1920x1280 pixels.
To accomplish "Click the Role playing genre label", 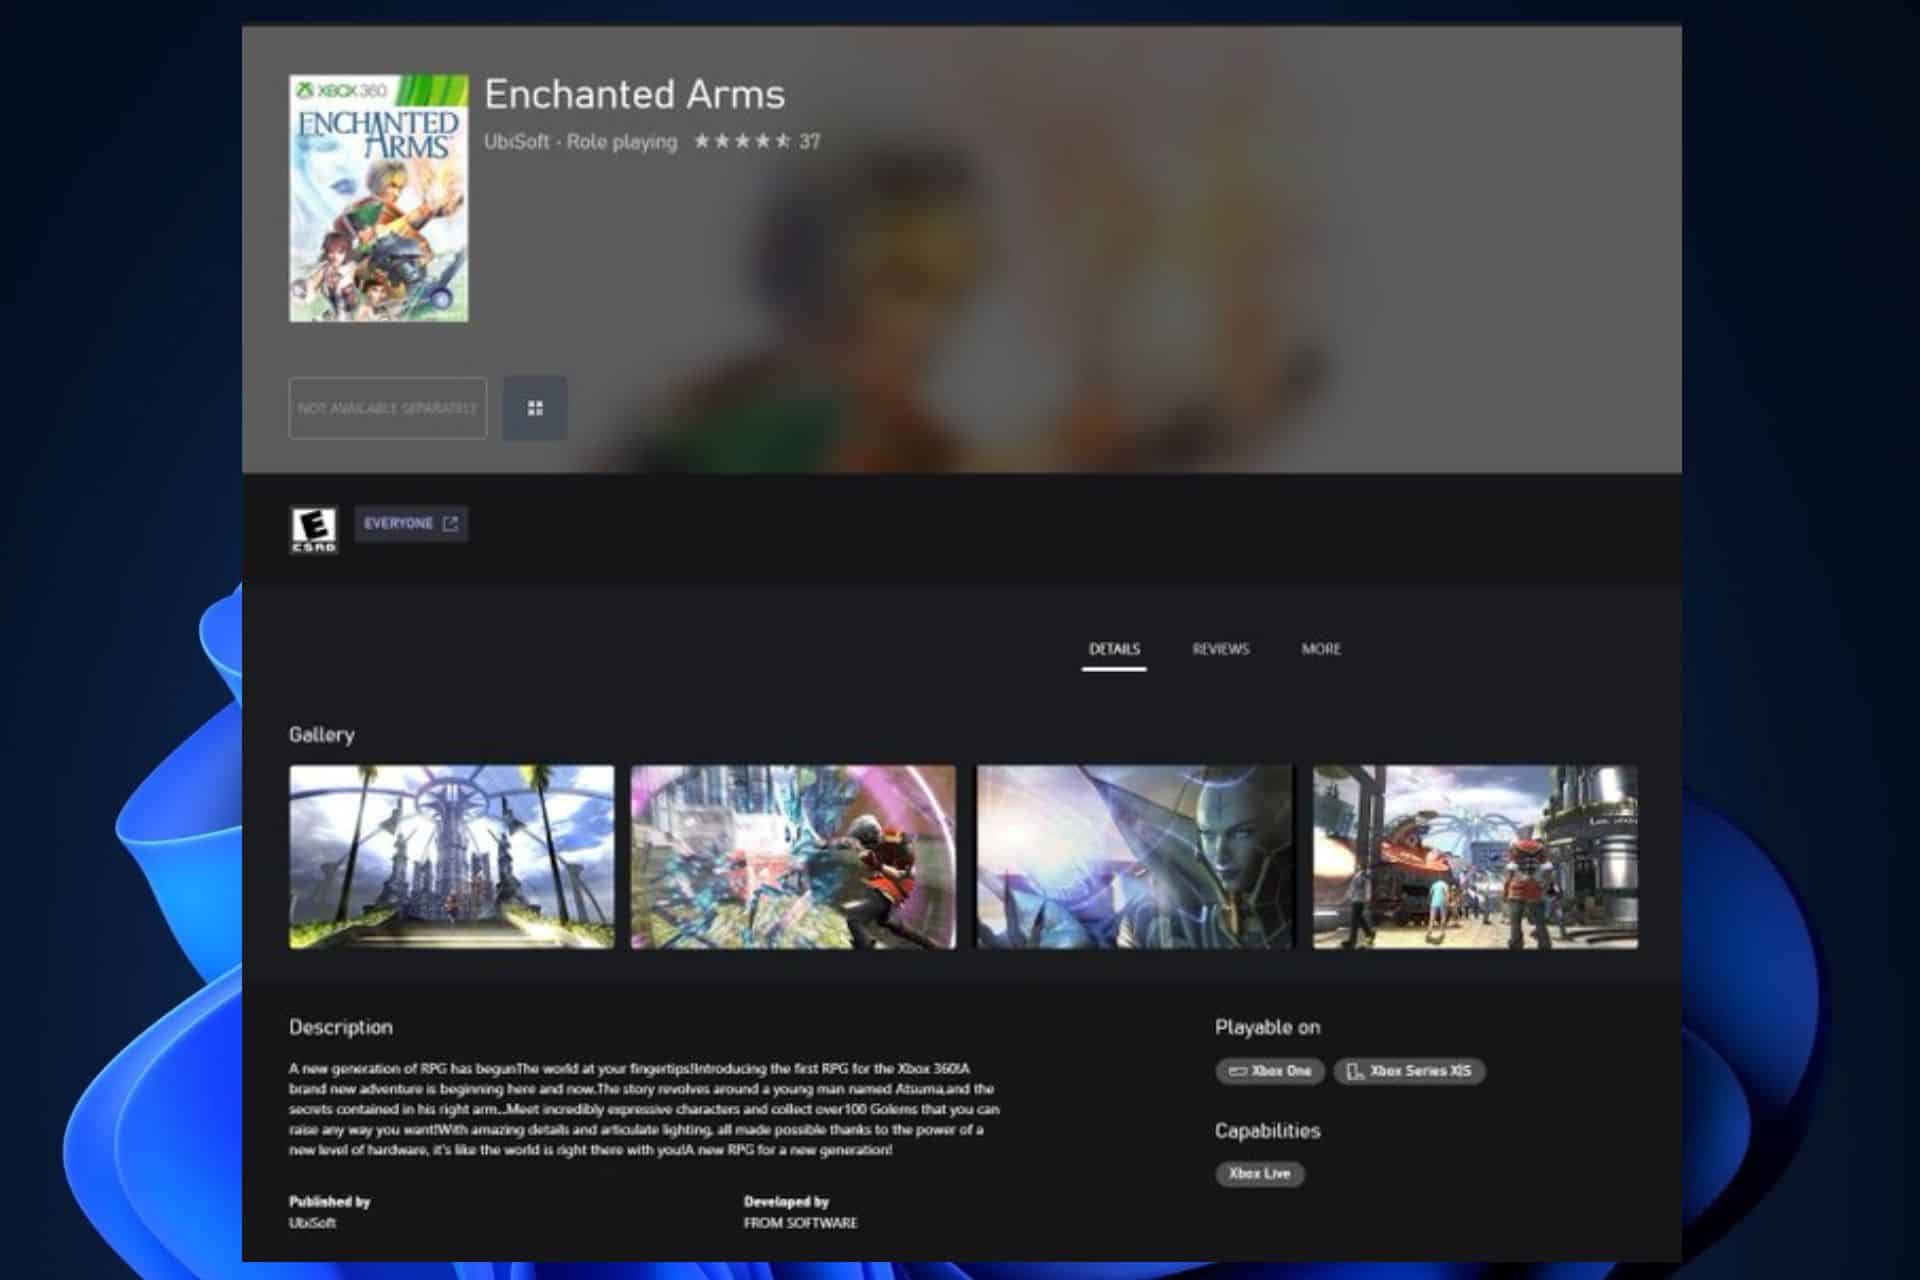I will pyautogui.click(x=622, y=142).
